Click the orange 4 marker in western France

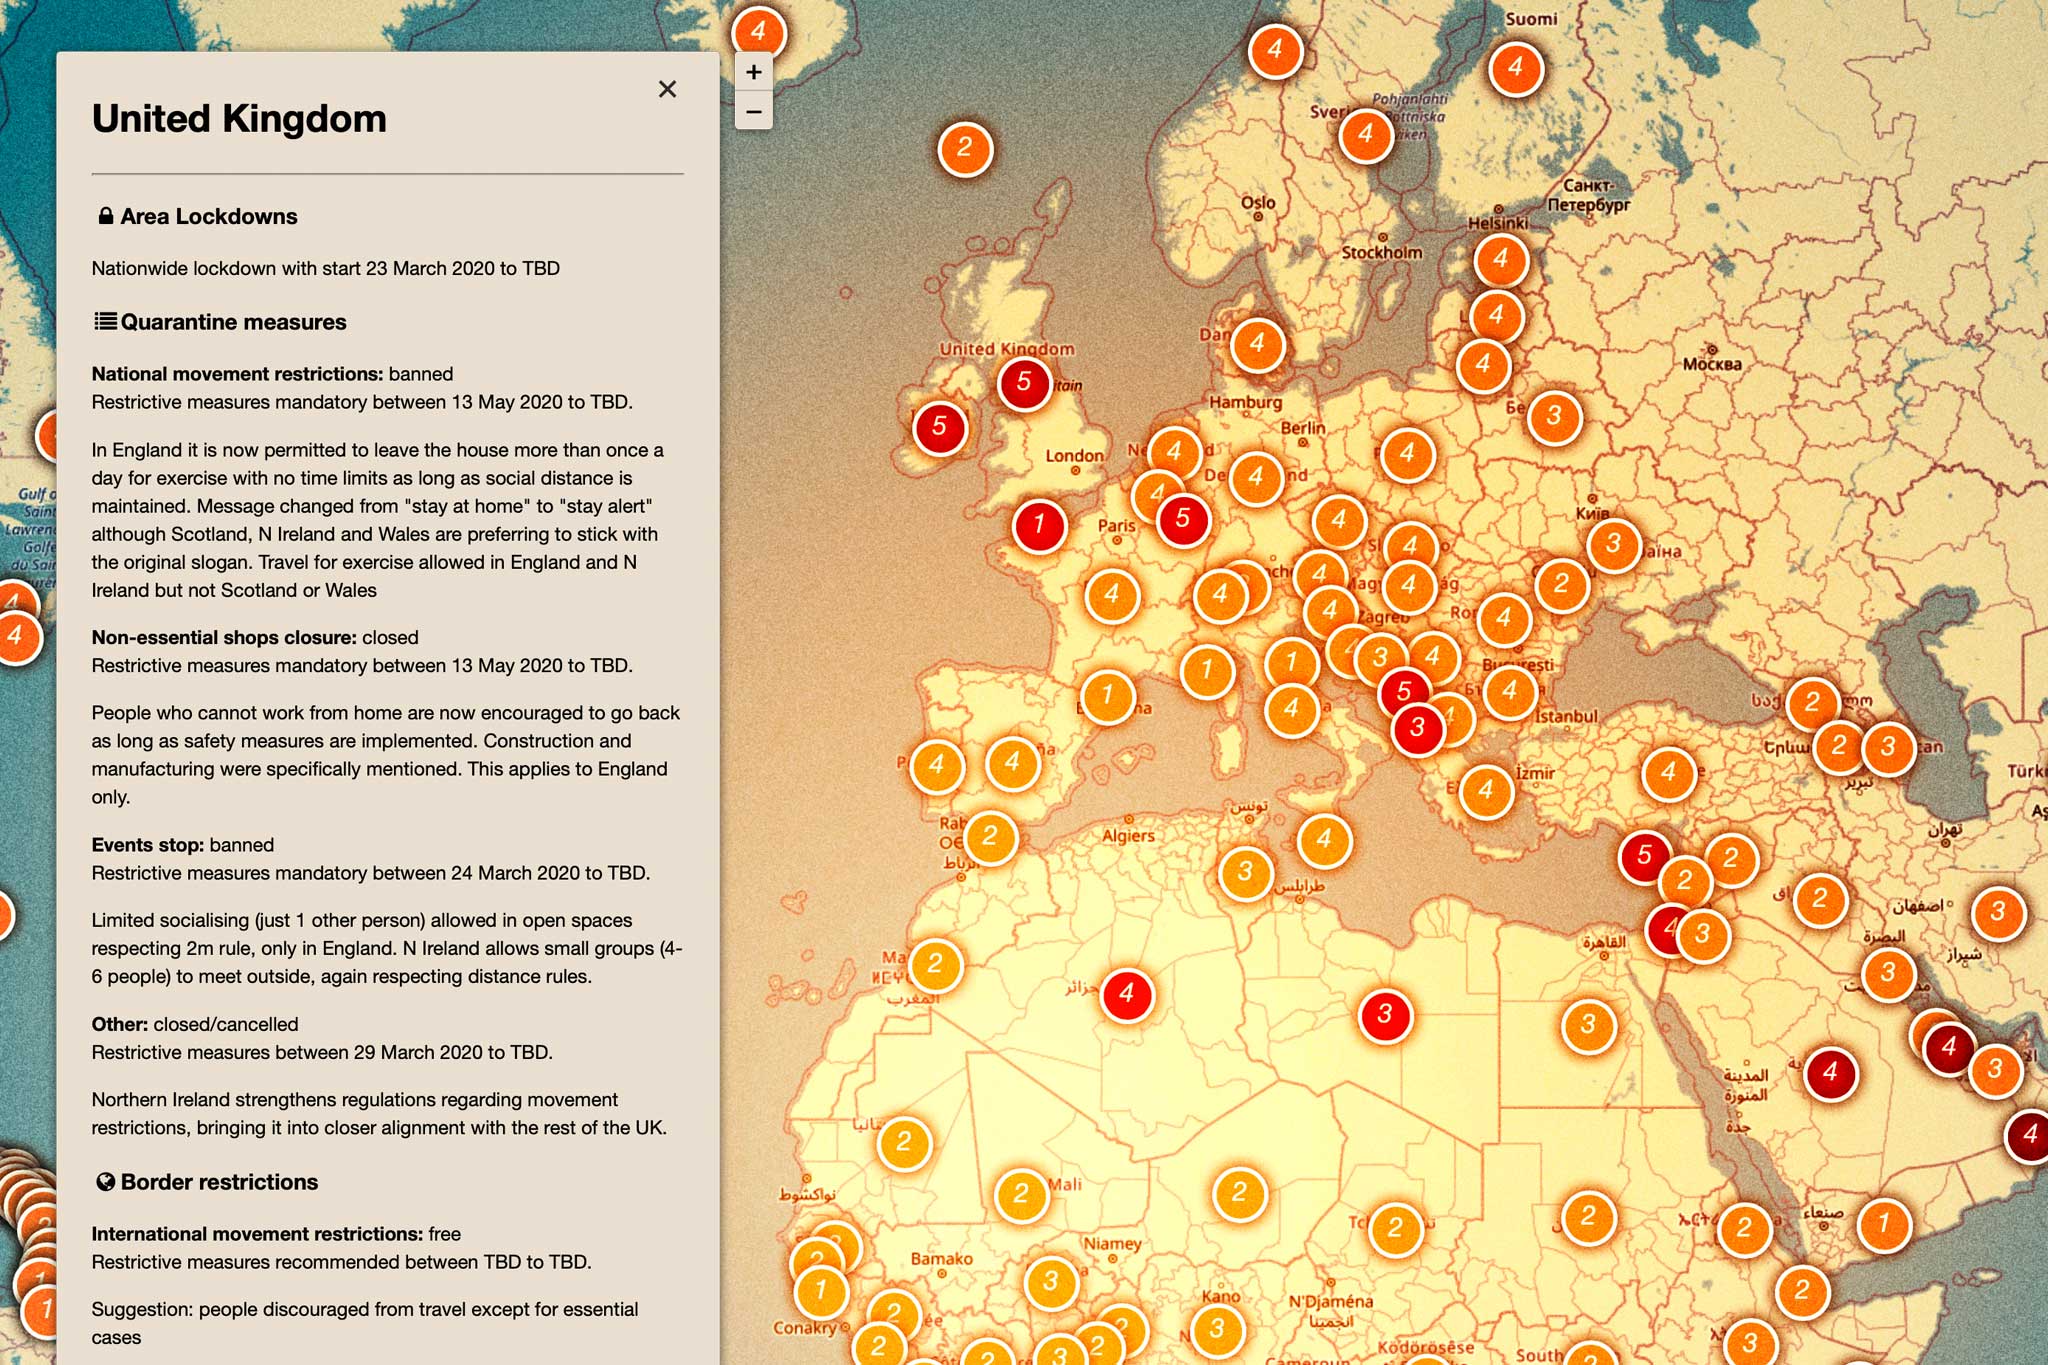pyautogui.click(x=1111, y=595)
